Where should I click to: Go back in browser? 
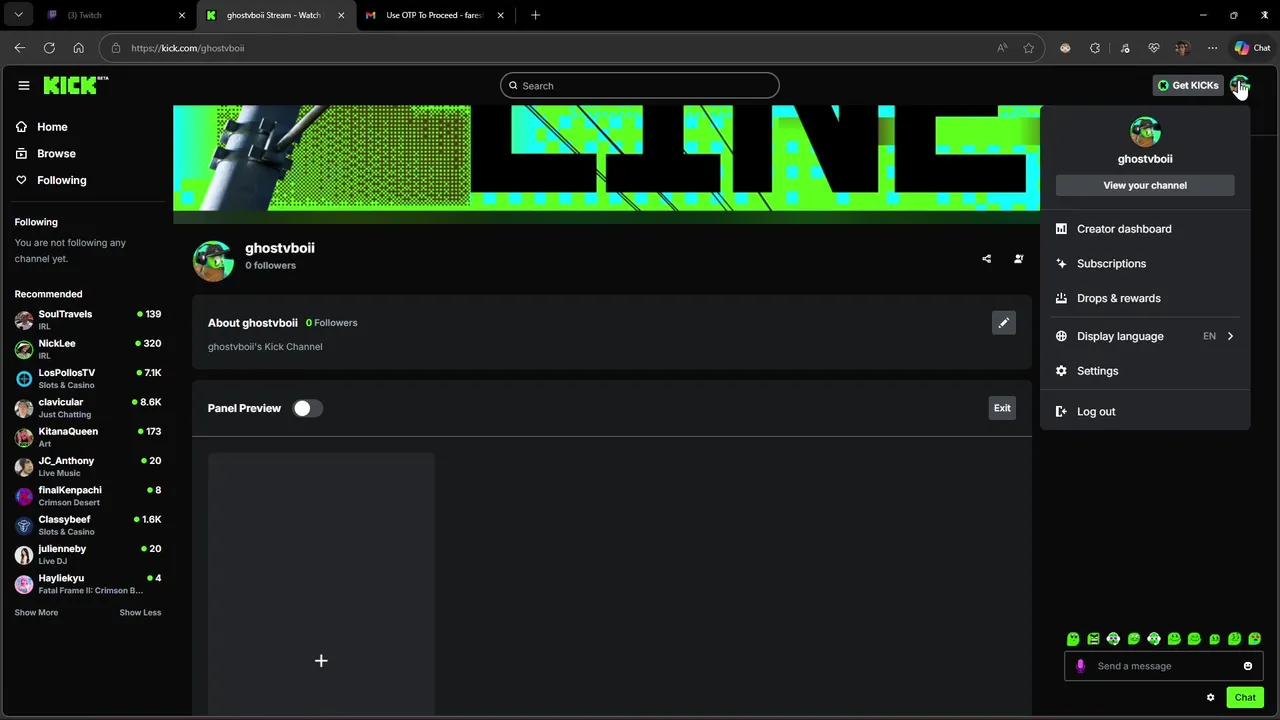click(x=20, y=48)
